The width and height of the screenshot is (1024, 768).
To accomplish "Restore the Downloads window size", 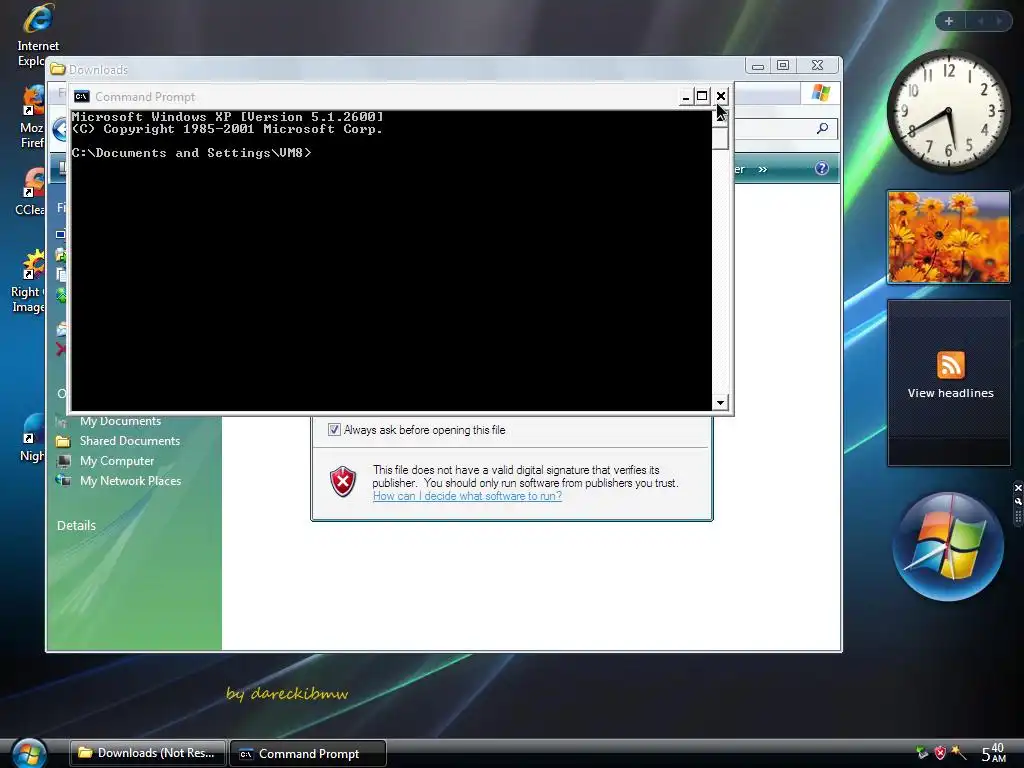I will [782, 65].
